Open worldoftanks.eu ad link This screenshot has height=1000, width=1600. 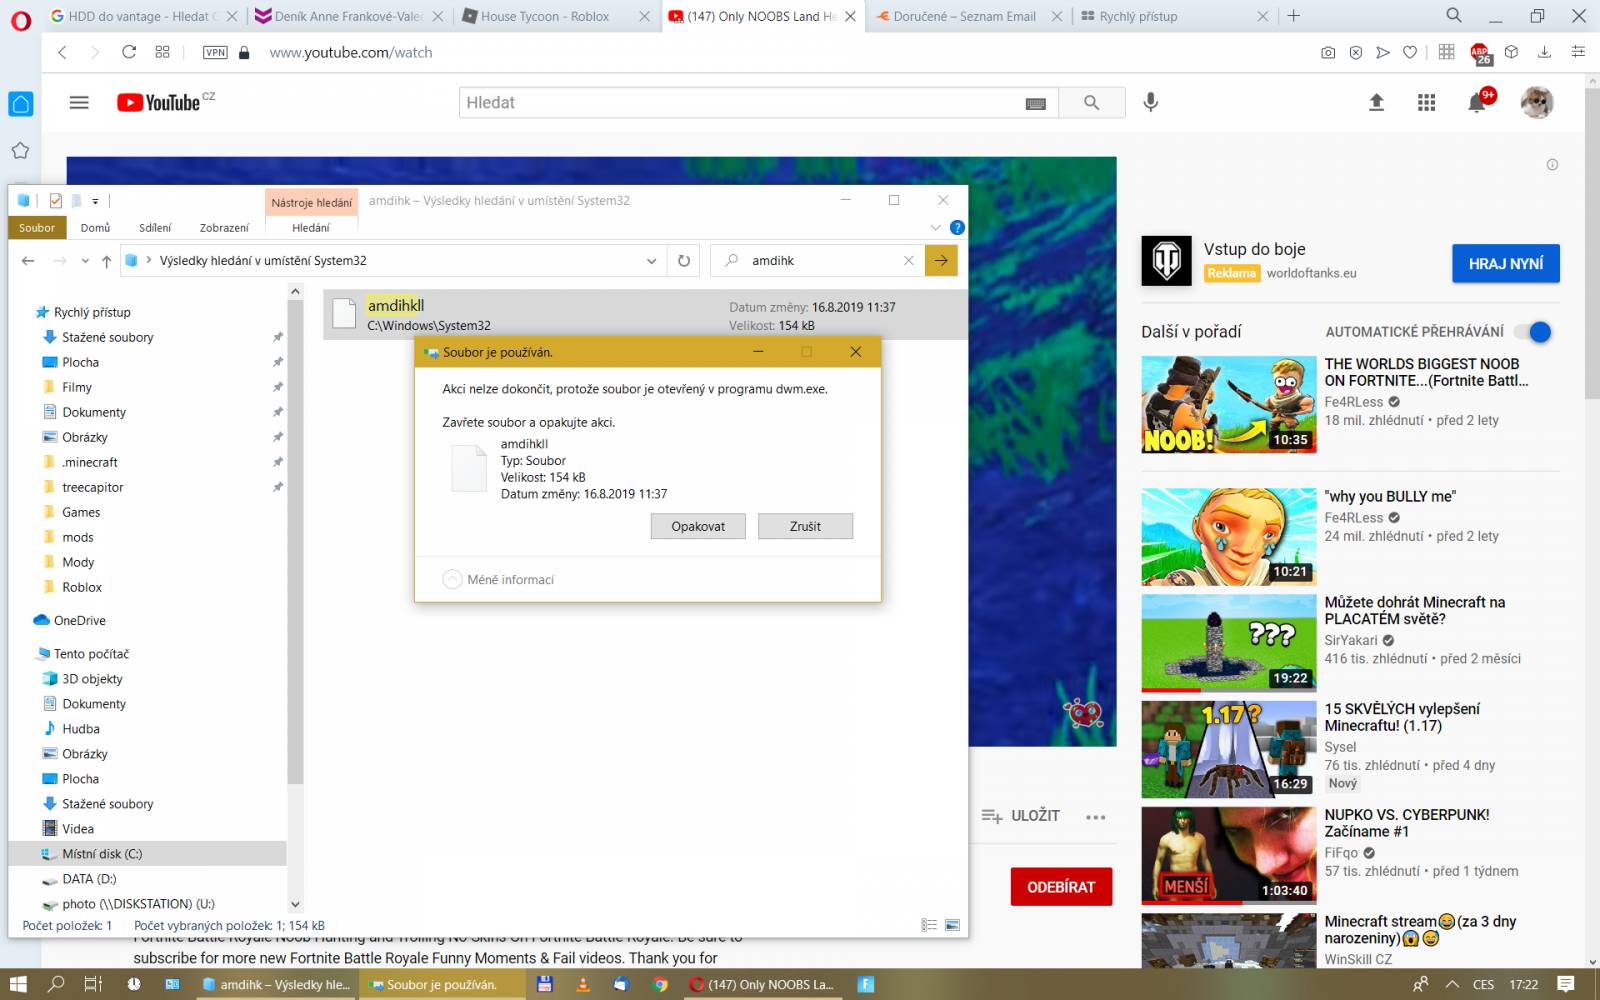[1311, 273]
